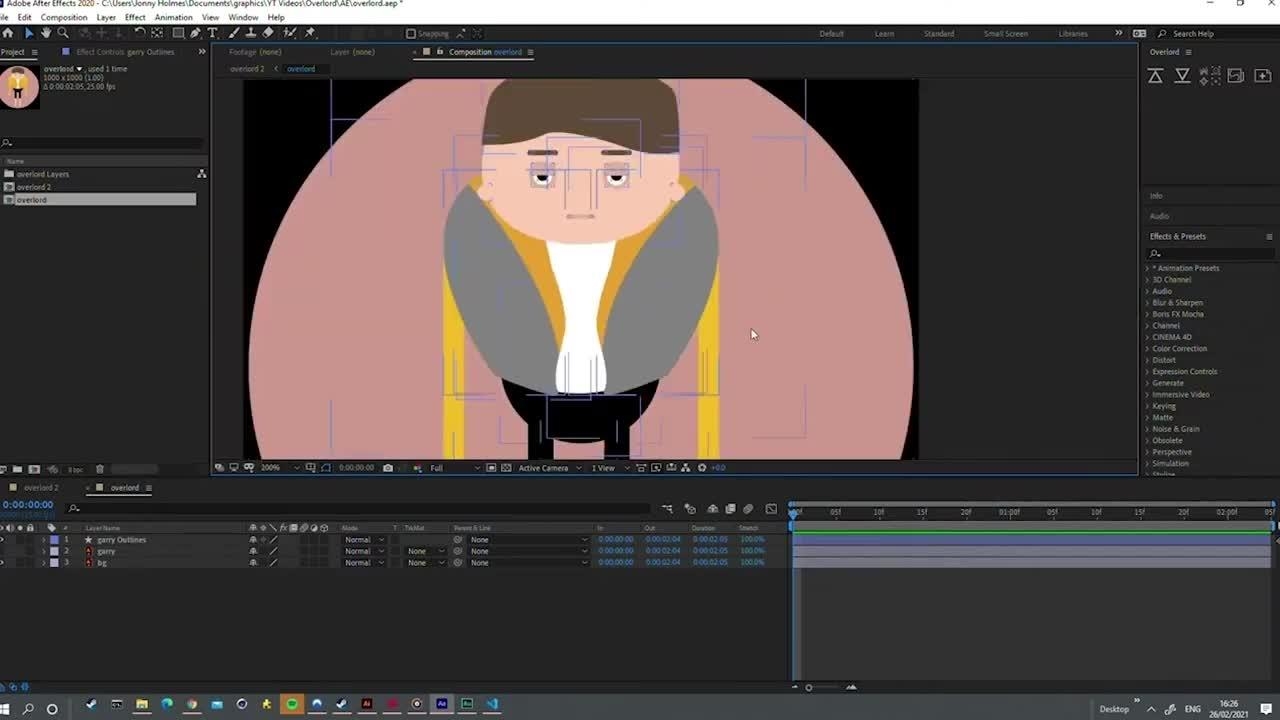Select the Hand tool in toolbar
This screenshot has height=720, width=1280.
(x=45, y=33)
